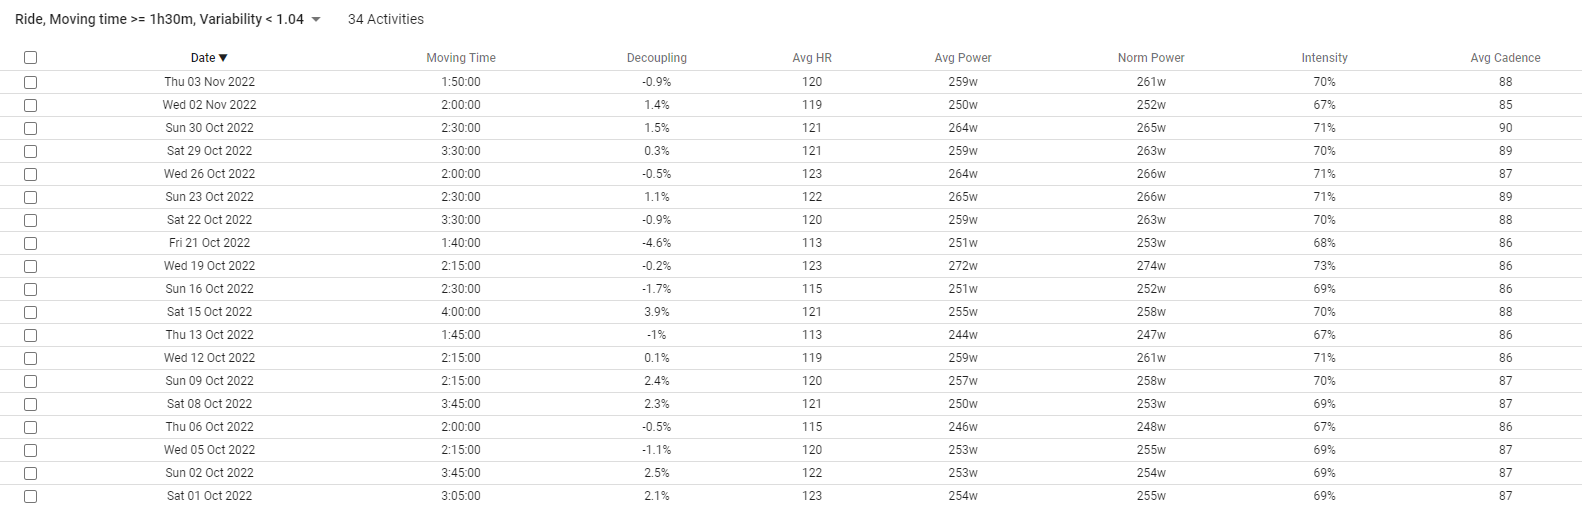The image size is (1582, 506).
Task: Open the Sat 08 Oct 2022 ride
Action: pyautogui.click(x=210, y=404)
